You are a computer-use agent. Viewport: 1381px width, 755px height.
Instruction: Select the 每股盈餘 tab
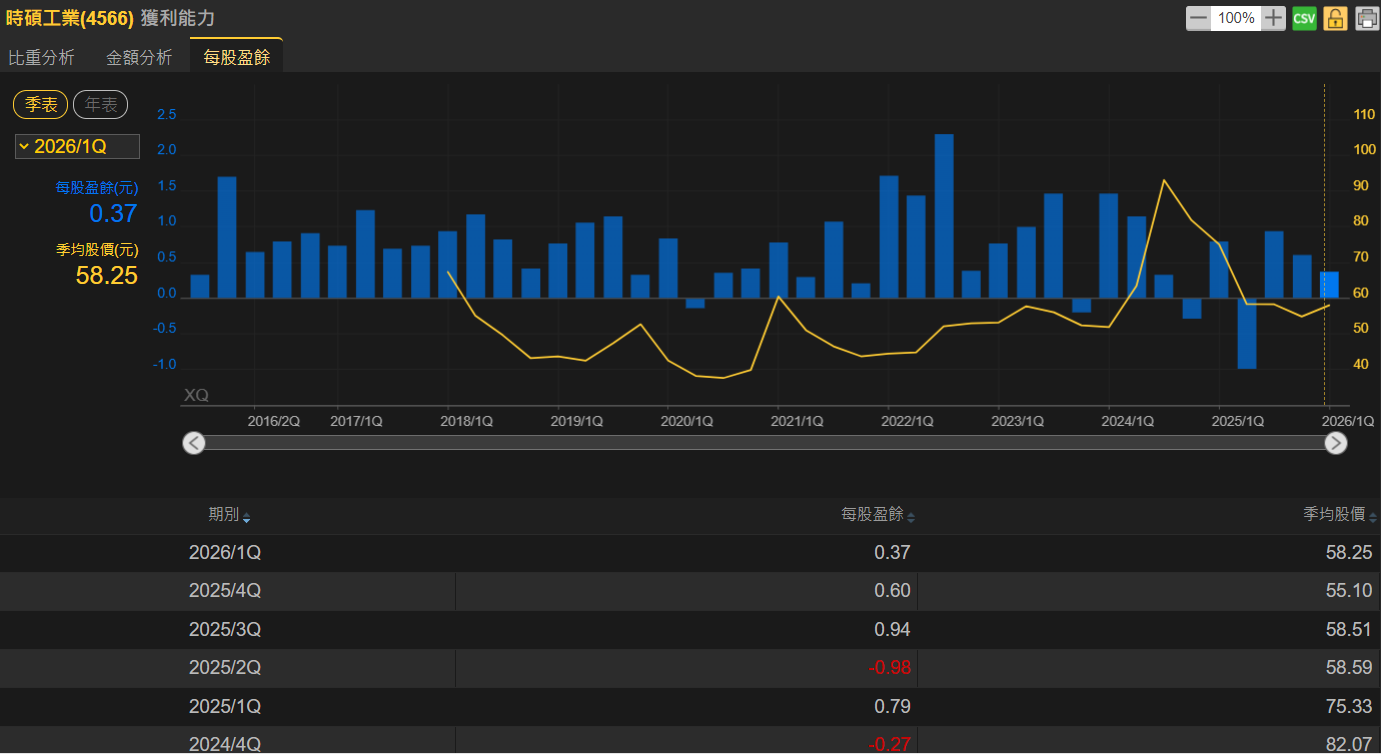coord(237,57)
